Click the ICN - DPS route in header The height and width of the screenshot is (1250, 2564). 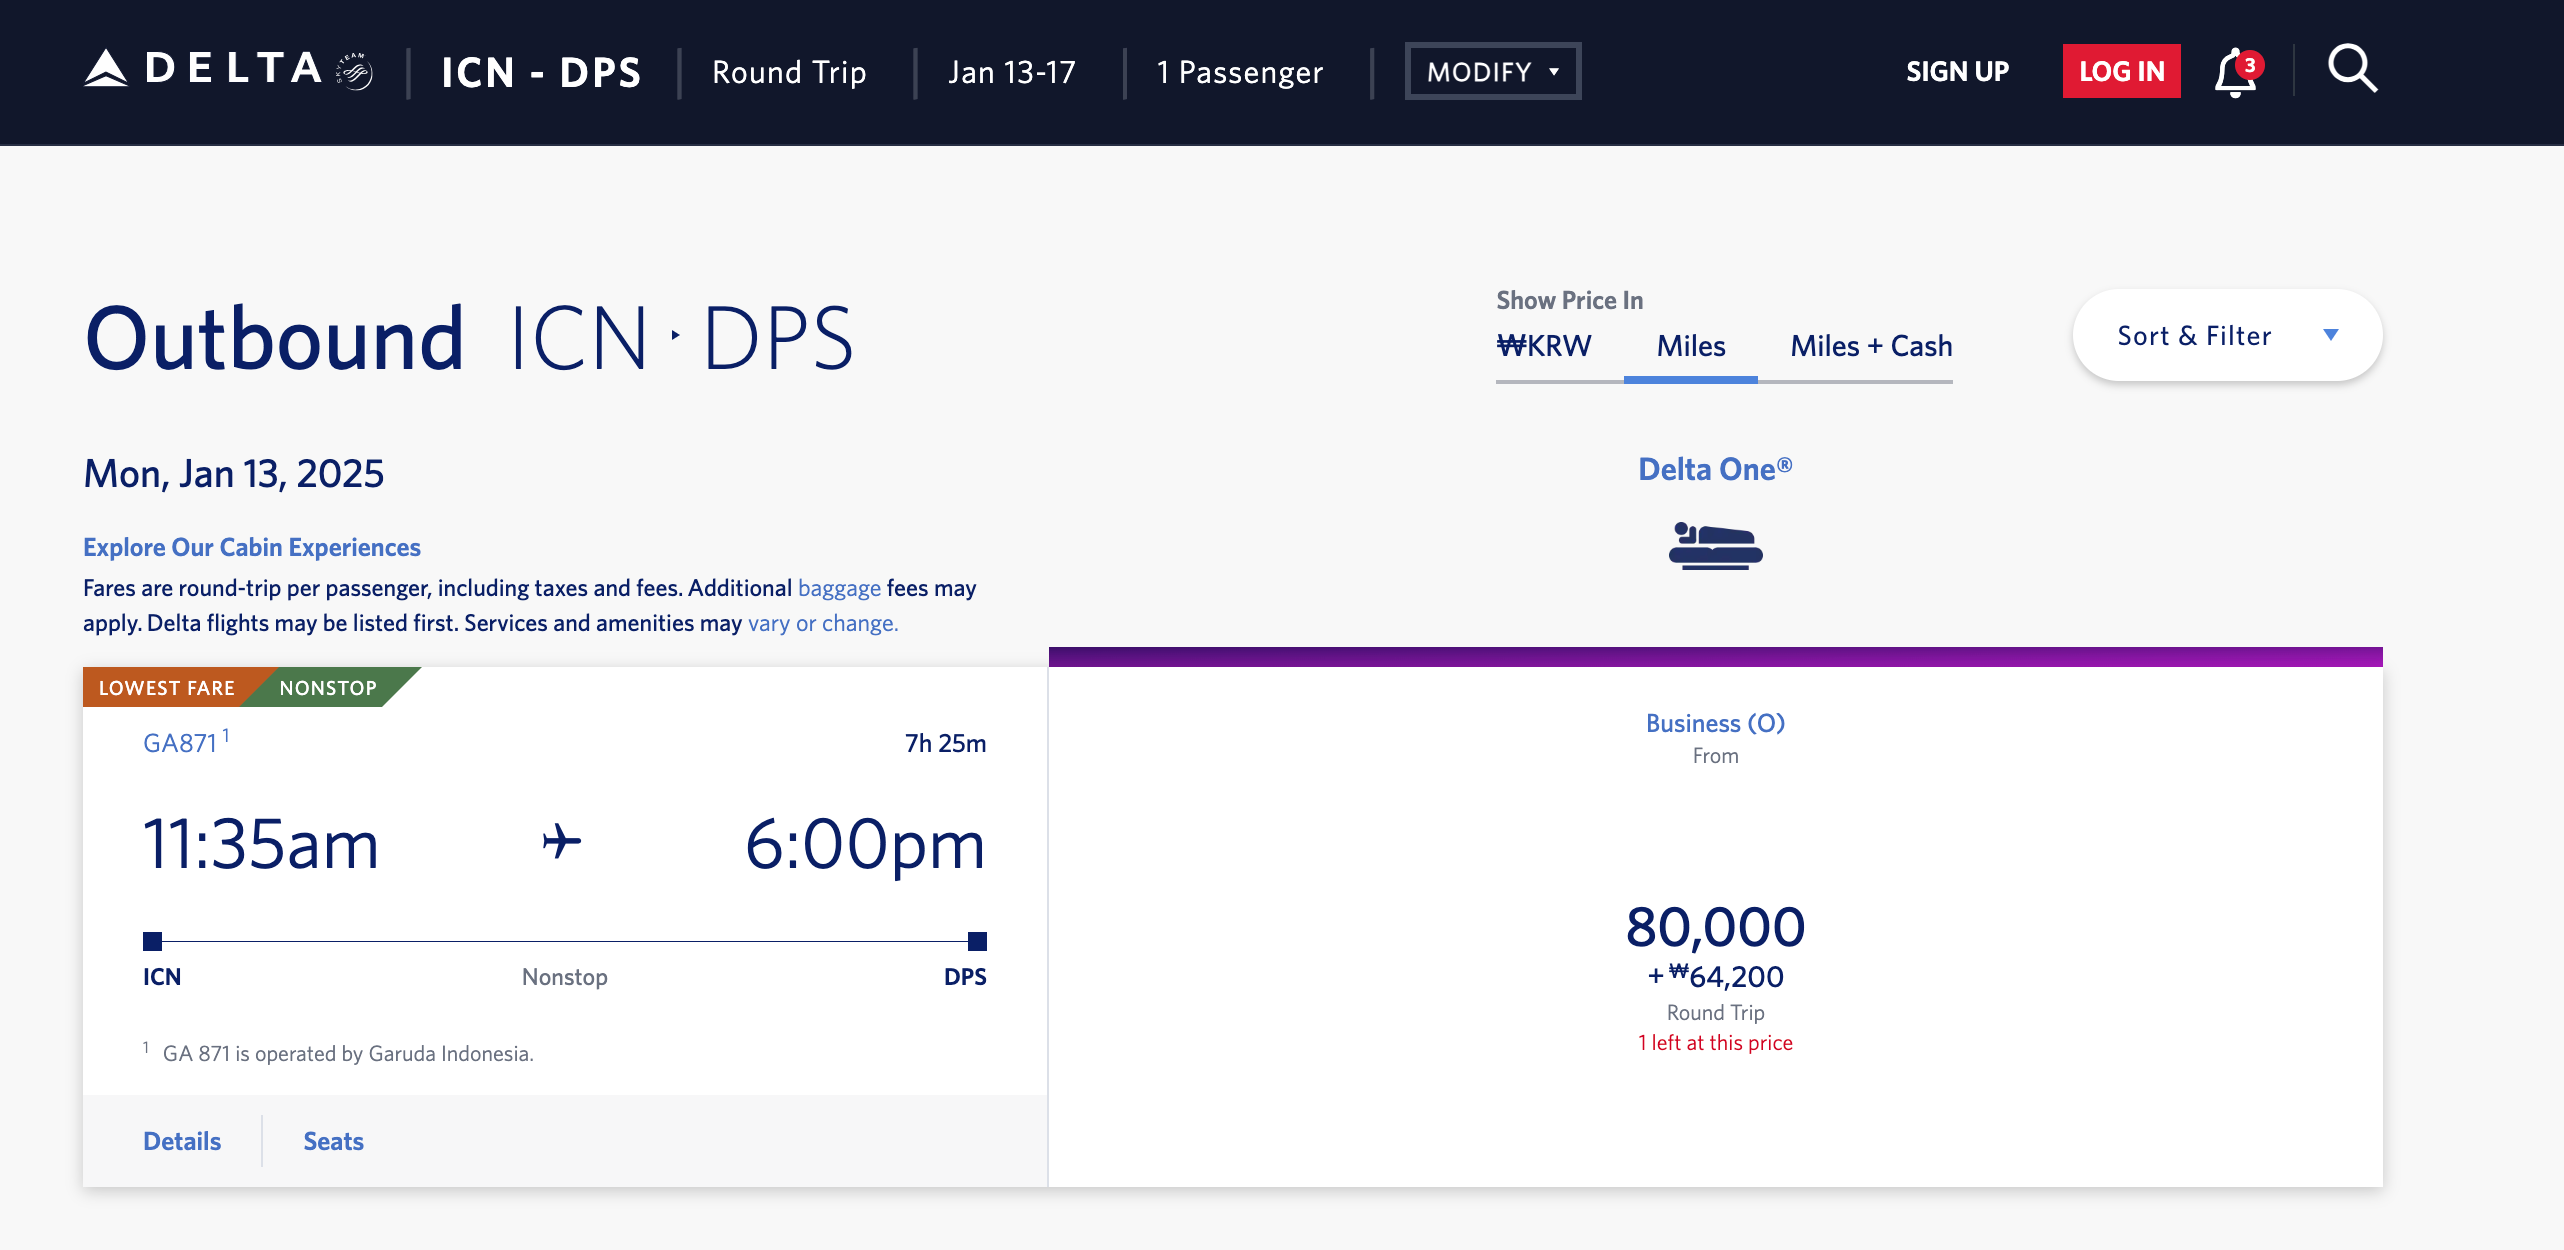coord(541,72)
